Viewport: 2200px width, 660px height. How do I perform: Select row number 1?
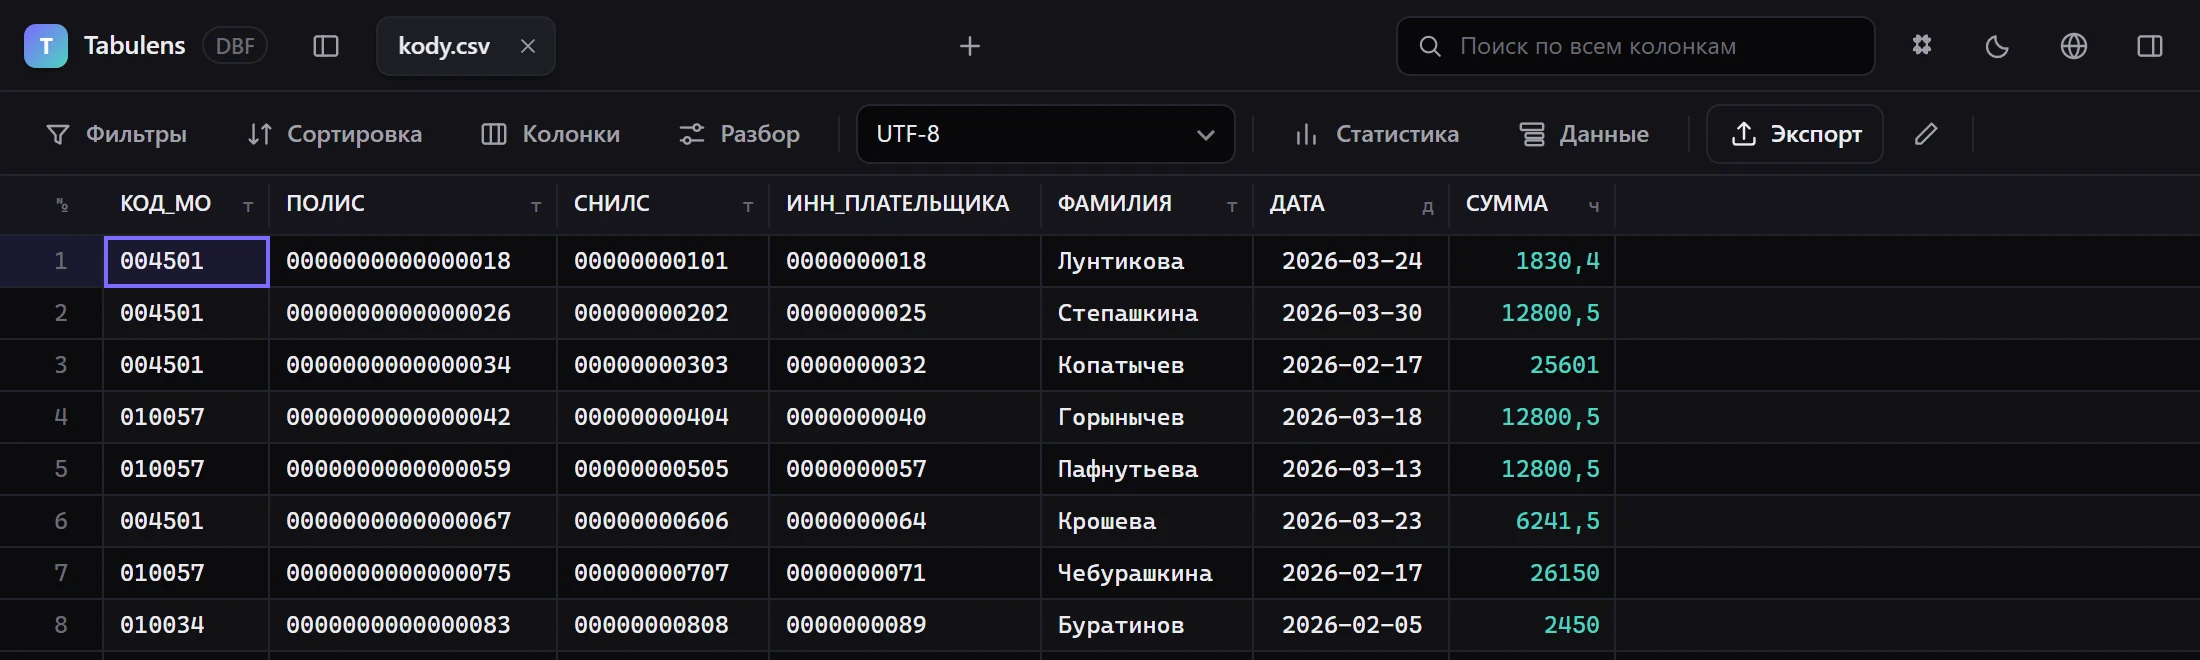(61, 262)
